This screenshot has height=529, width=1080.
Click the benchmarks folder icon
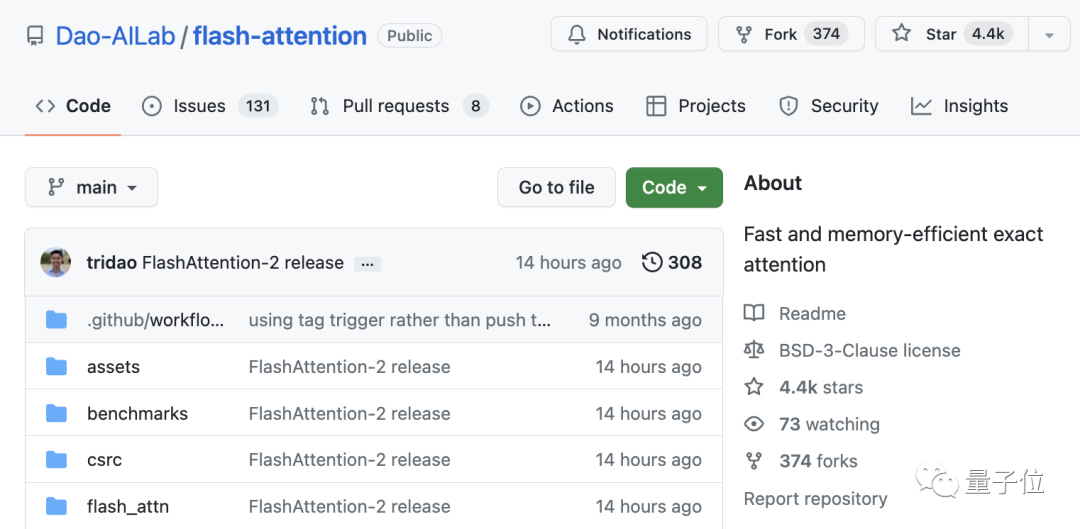56,414
